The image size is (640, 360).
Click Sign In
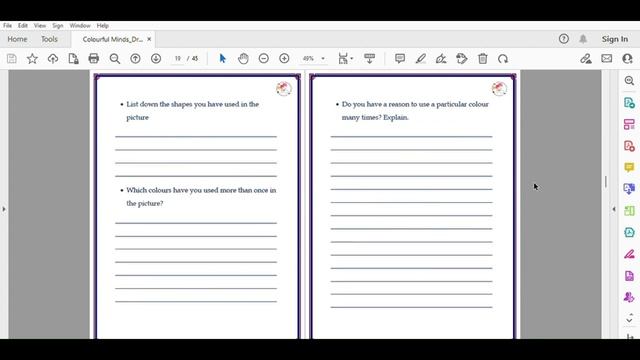click(x=615, y=39)
